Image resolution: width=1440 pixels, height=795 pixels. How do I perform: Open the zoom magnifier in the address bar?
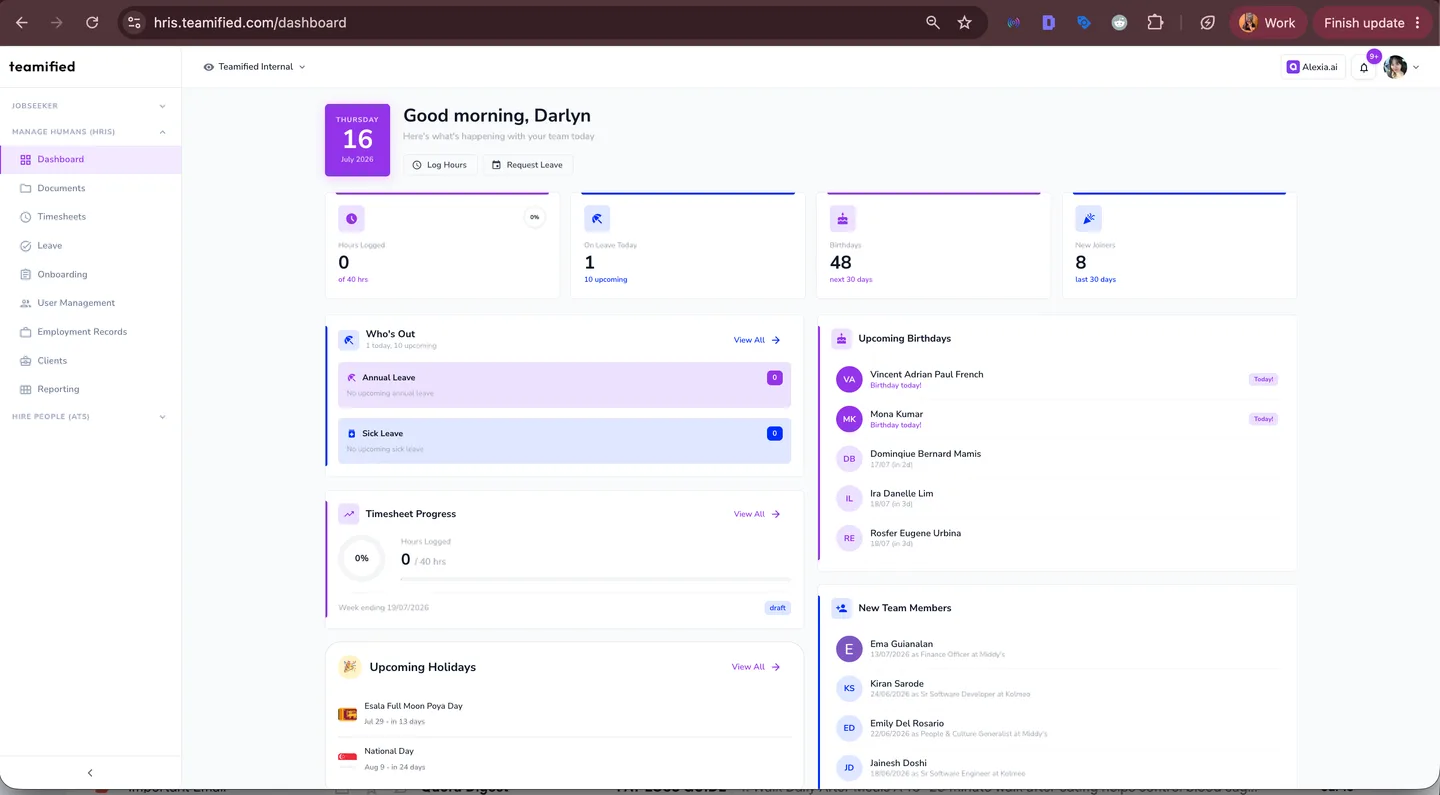coord(933,22)
